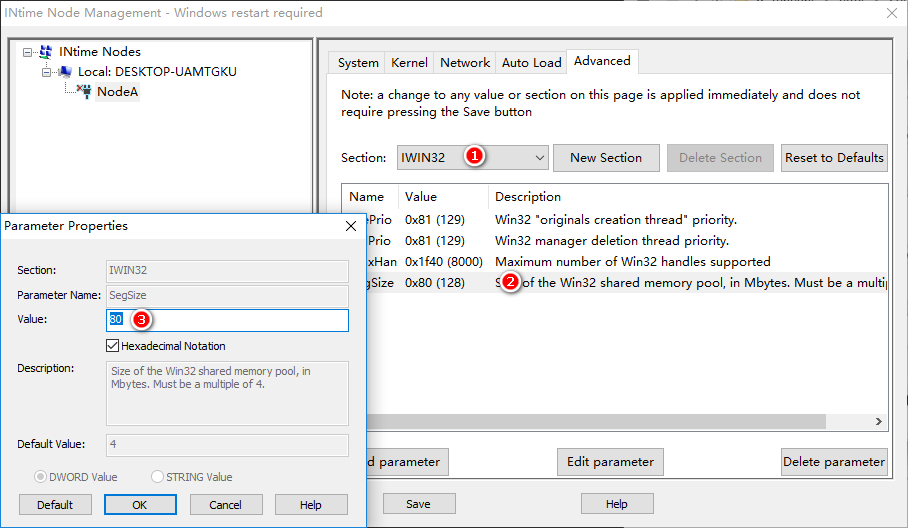
Task: Click the Save button in main window
Action: [x=419, y=504]
